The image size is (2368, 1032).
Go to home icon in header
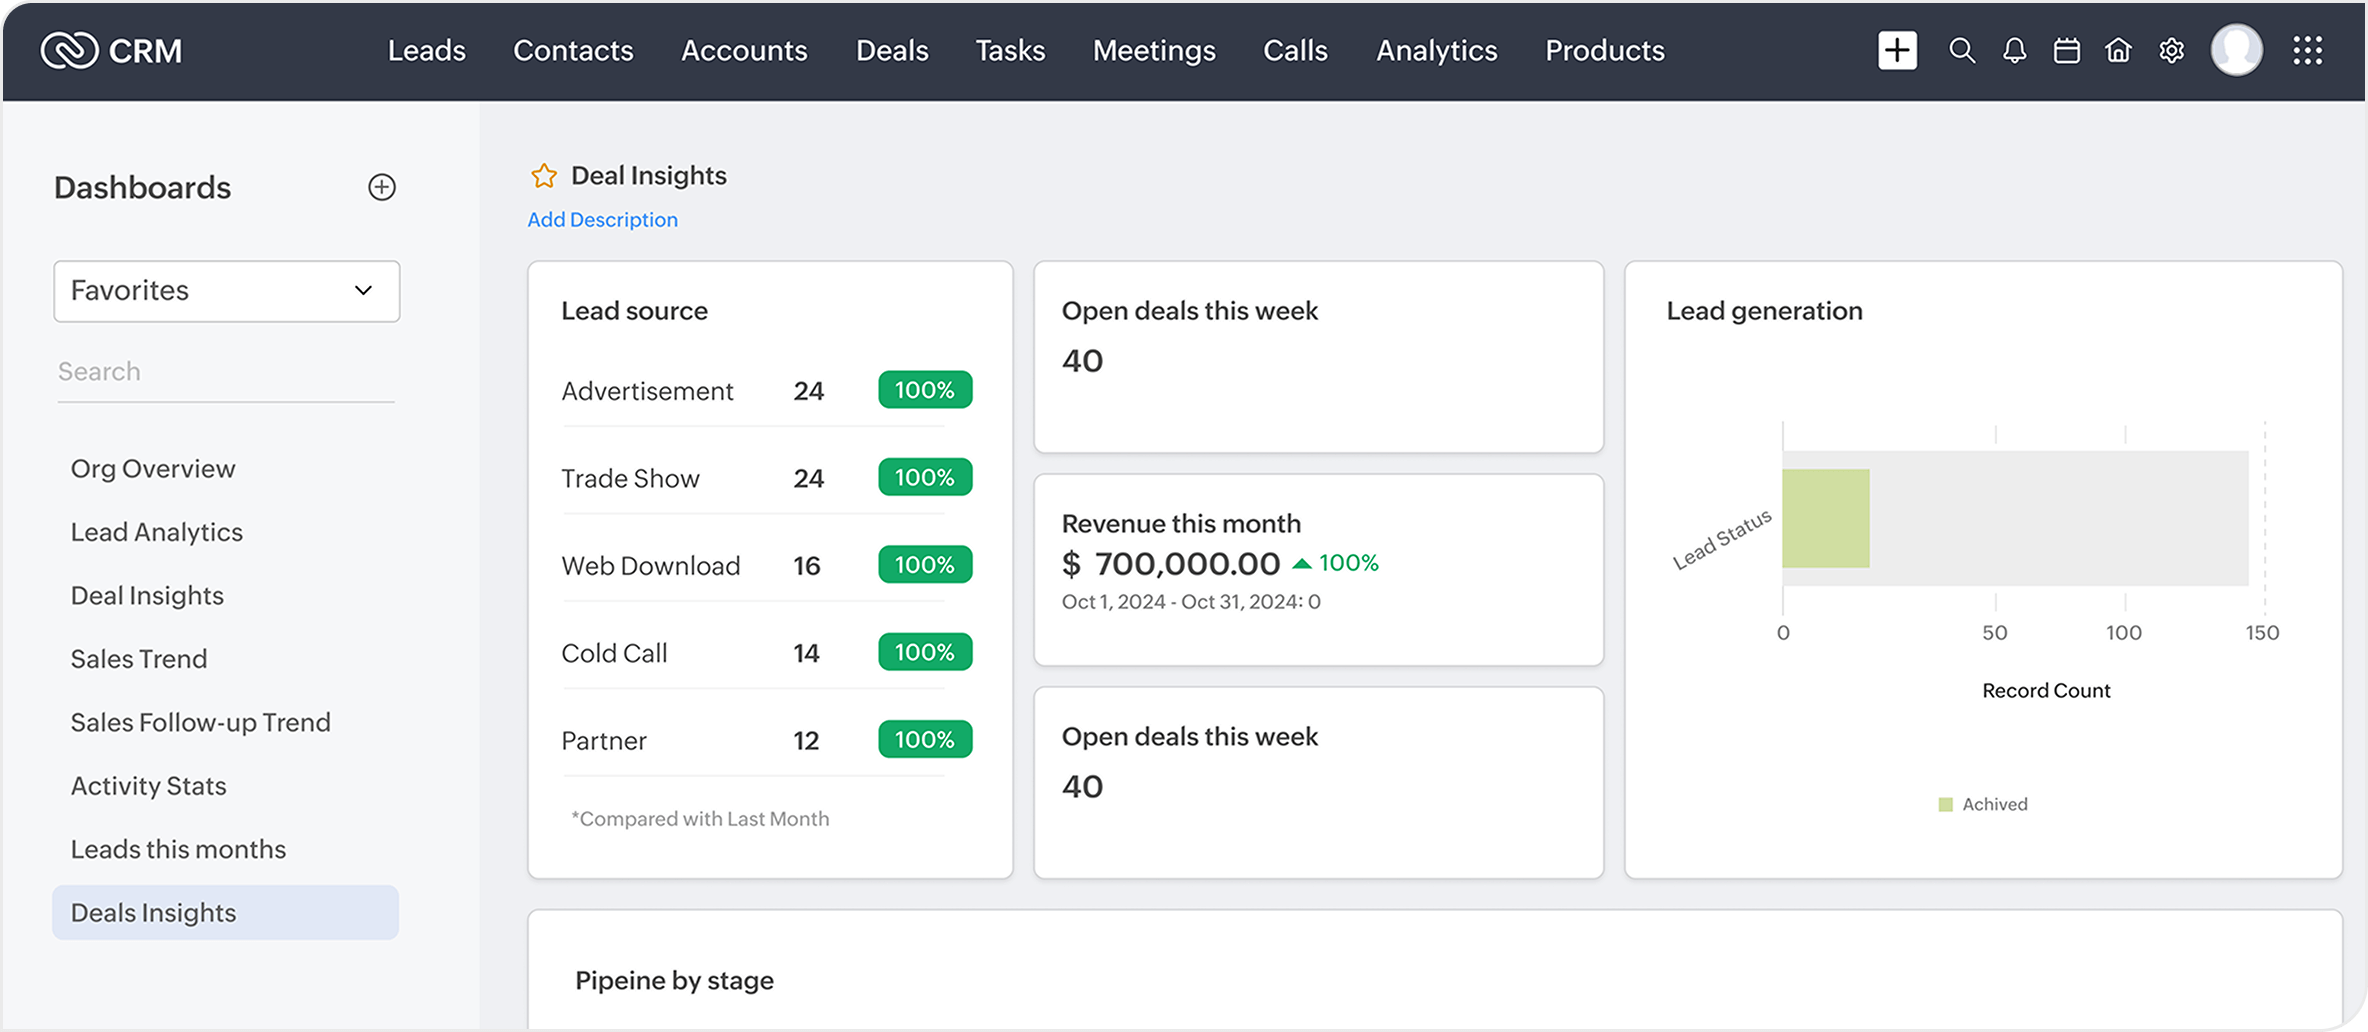point(2119,50)
